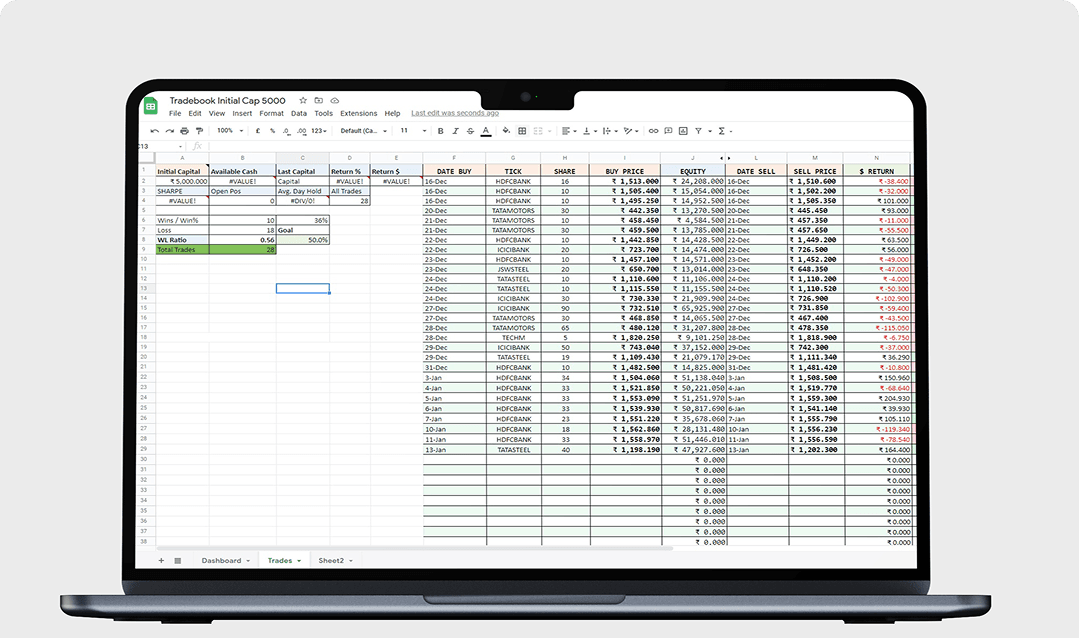Add a new sheet with plus icon
1079x638 pixels.
tap(160, 561)
